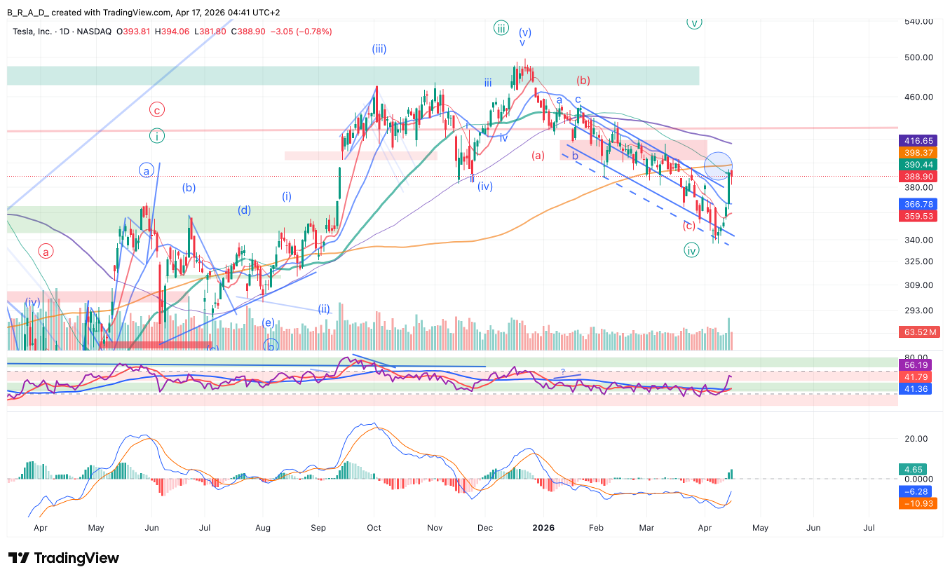Click the 416.65 purple moving average label
This screenshot has width=950, height=580.
click(917, 141)
